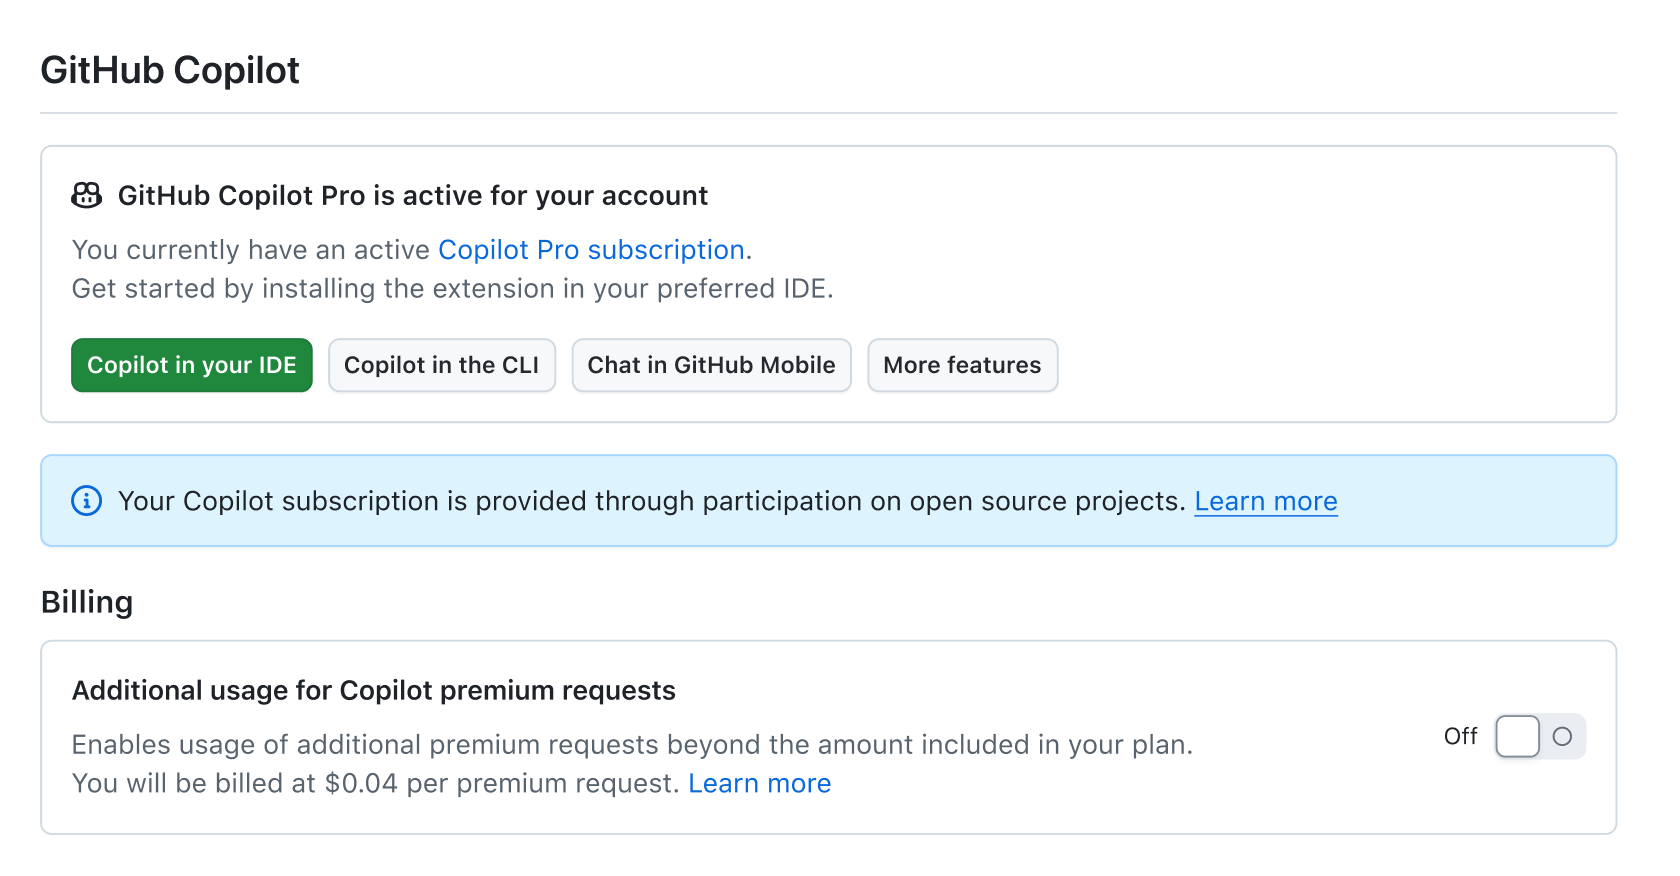Screen dimensions: 1680x876
Task: Click the Get started by installing extension text
Action: pos(452,288)
